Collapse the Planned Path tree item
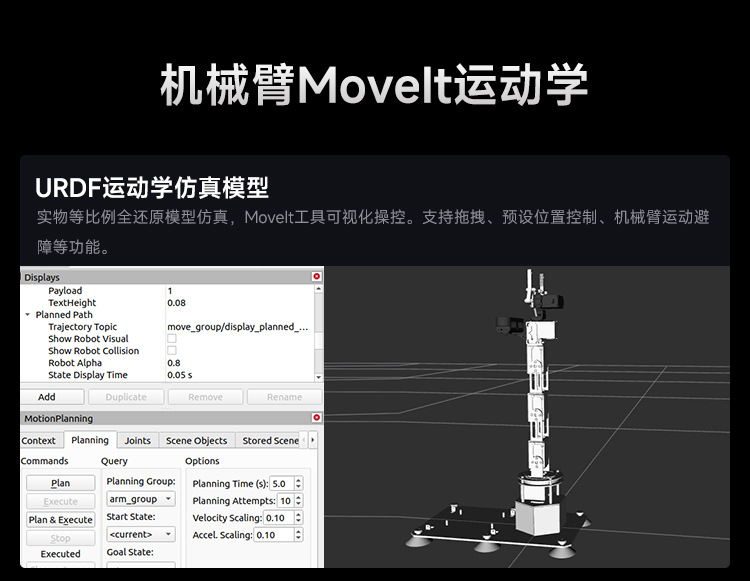750x581 pixels. (27, 315)
